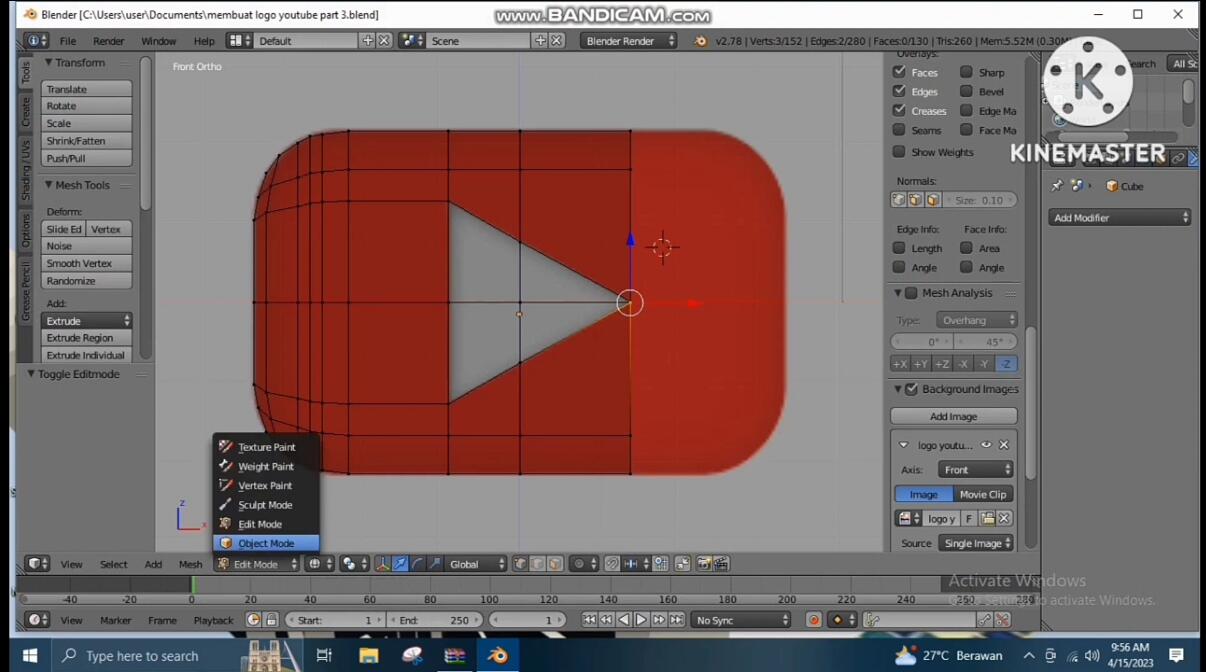Viewport: 1206px width, 672px height.
Task: Open the Shading / UVs tool shelf tab
Action: pyautogui.click(x=26, y=172)
